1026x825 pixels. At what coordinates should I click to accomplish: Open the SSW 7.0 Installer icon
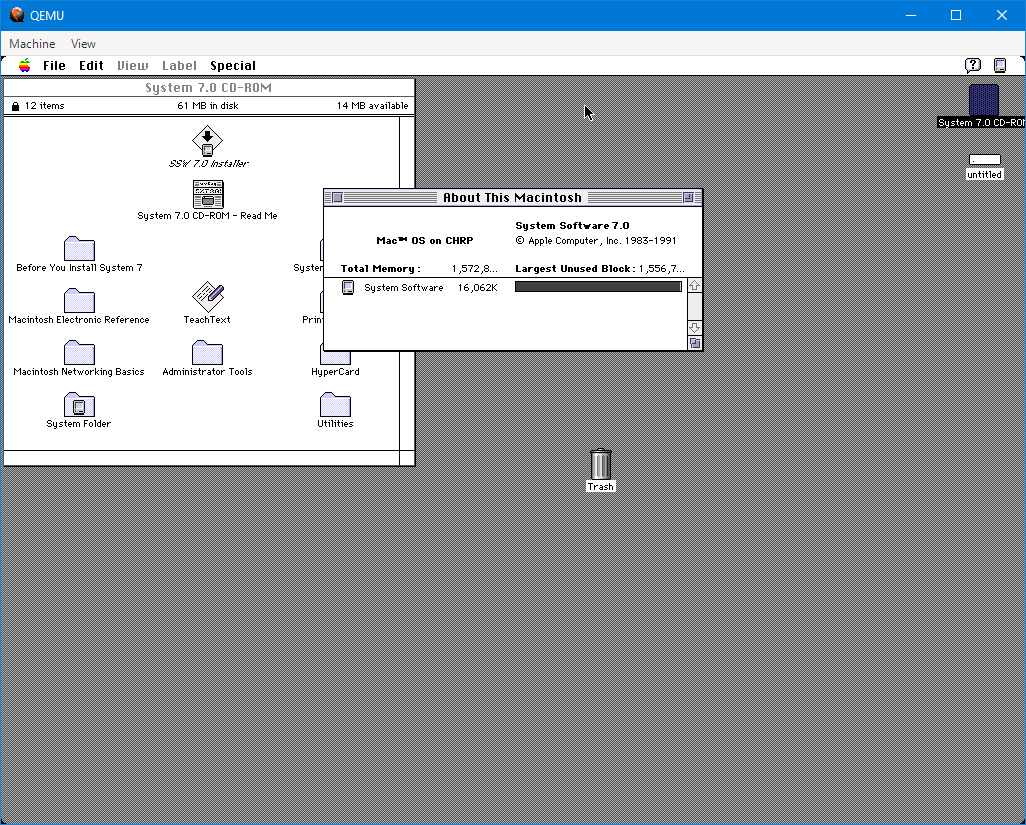(207, 141)
